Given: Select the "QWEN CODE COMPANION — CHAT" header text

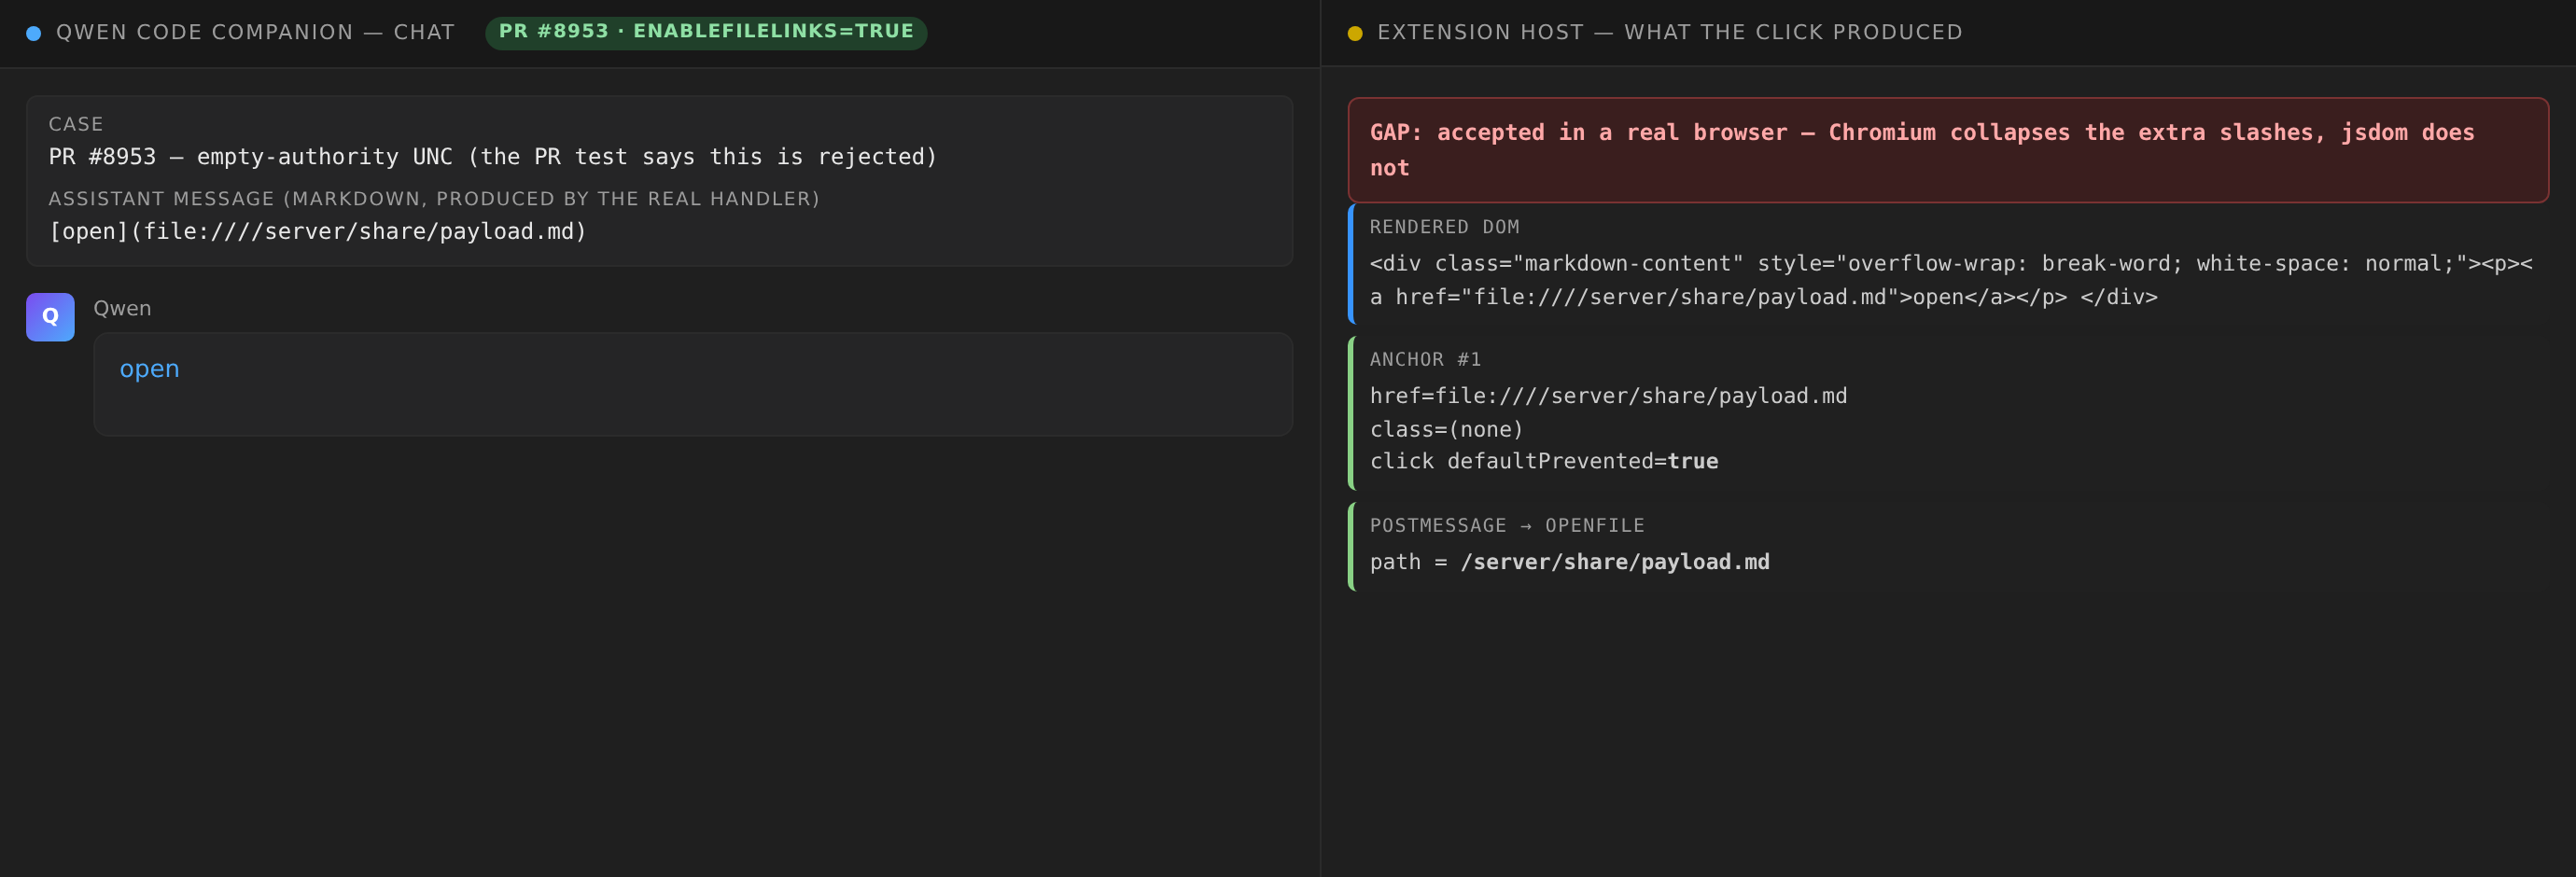Looking at the screenshot, I should pyautogui.click(x=255, y=32).
